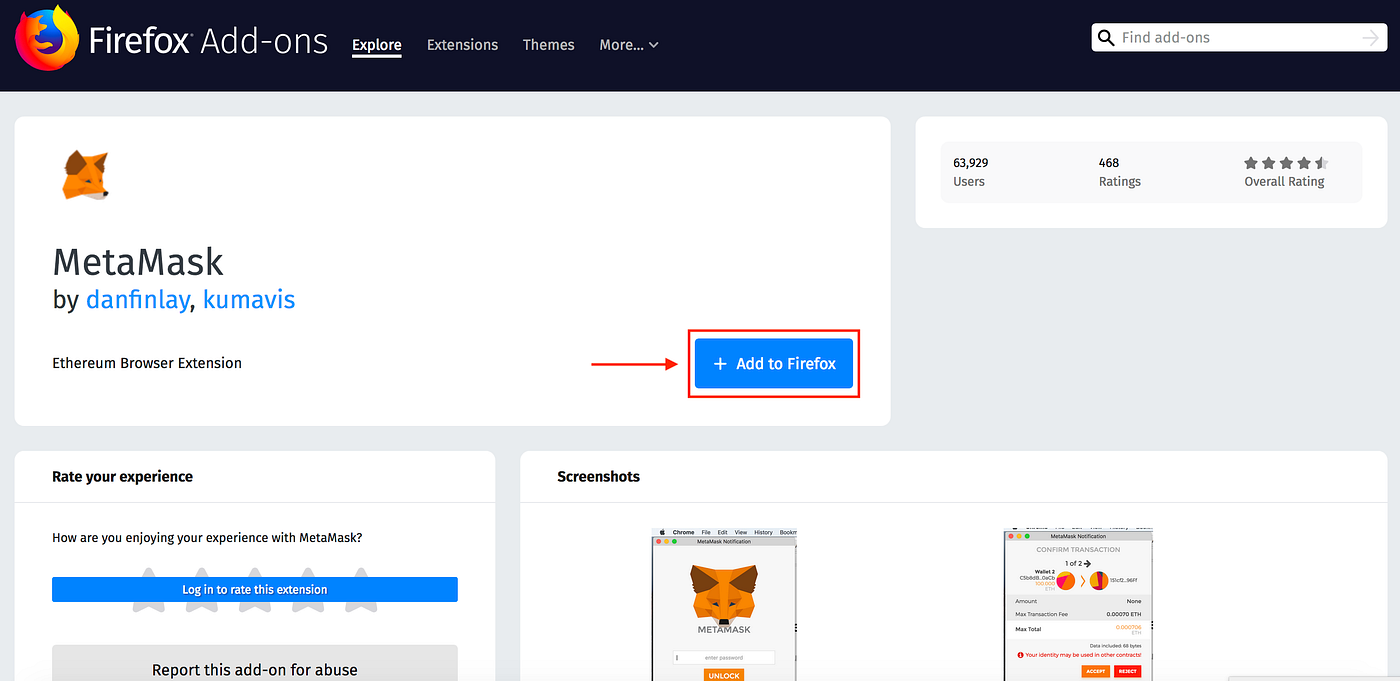Open the Explore tab
The height and width of the screenshot is (681, 1400).
pyautogui.click(x=377, y=45)
